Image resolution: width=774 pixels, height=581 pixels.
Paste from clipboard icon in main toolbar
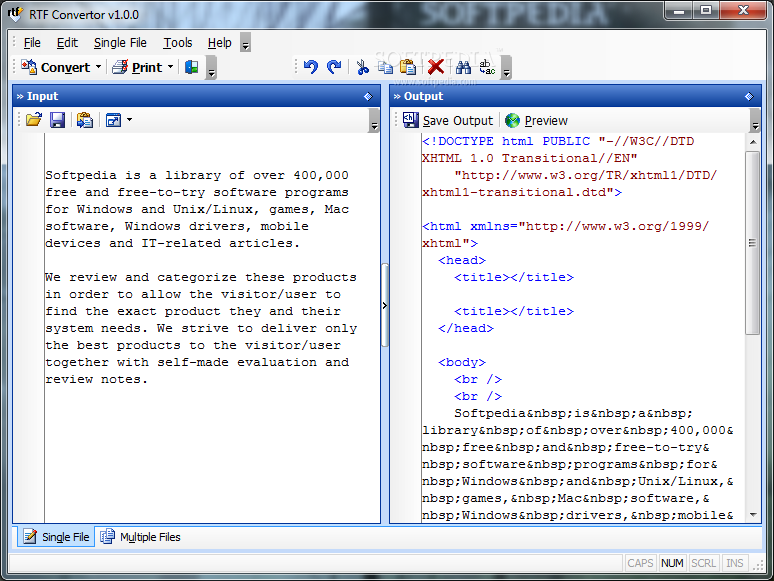pos(408,67)
